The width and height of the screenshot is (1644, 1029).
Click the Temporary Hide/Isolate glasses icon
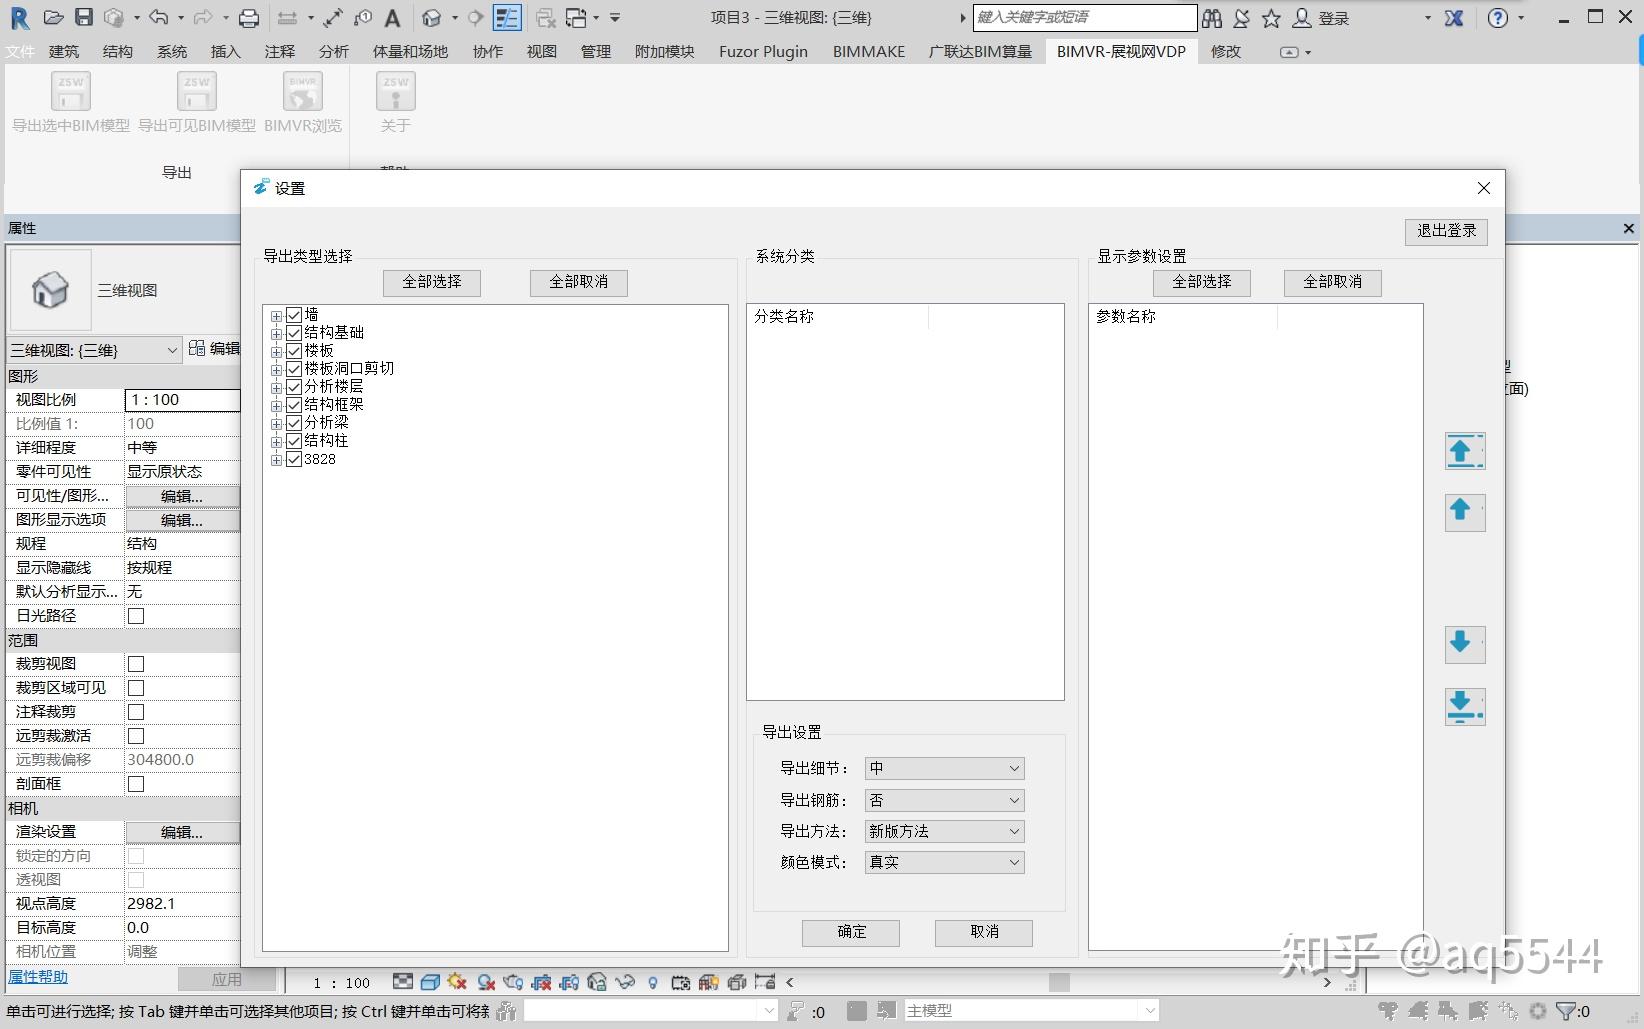[x=625, y=982]
